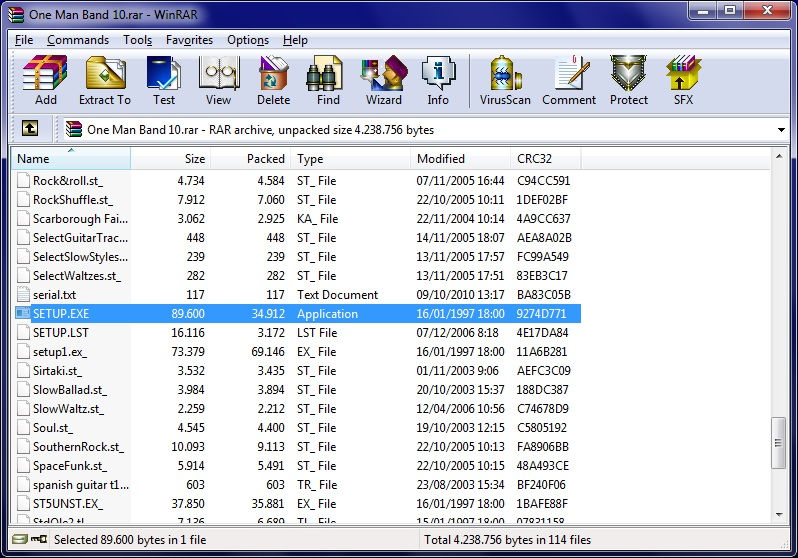This screenshot has height=558, width=798.
Task: Open the View file tool
Action: tap(218, 80)
